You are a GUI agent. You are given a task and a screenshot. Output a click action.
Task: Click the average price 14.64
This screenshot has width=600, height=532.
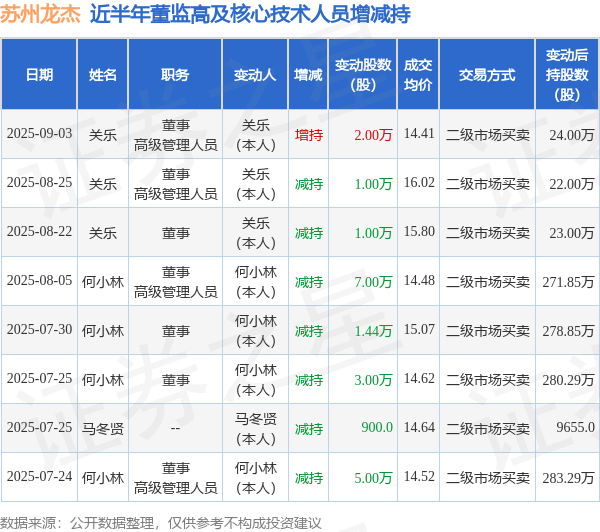(x=419, y=427)
